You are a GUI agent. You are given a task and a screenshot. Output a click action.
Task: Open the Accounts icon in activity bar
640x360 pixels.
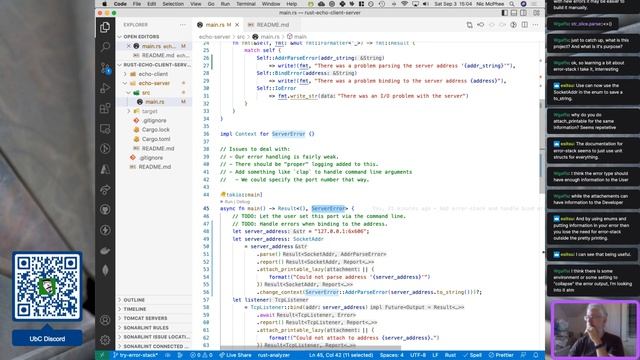coord(105,320)
